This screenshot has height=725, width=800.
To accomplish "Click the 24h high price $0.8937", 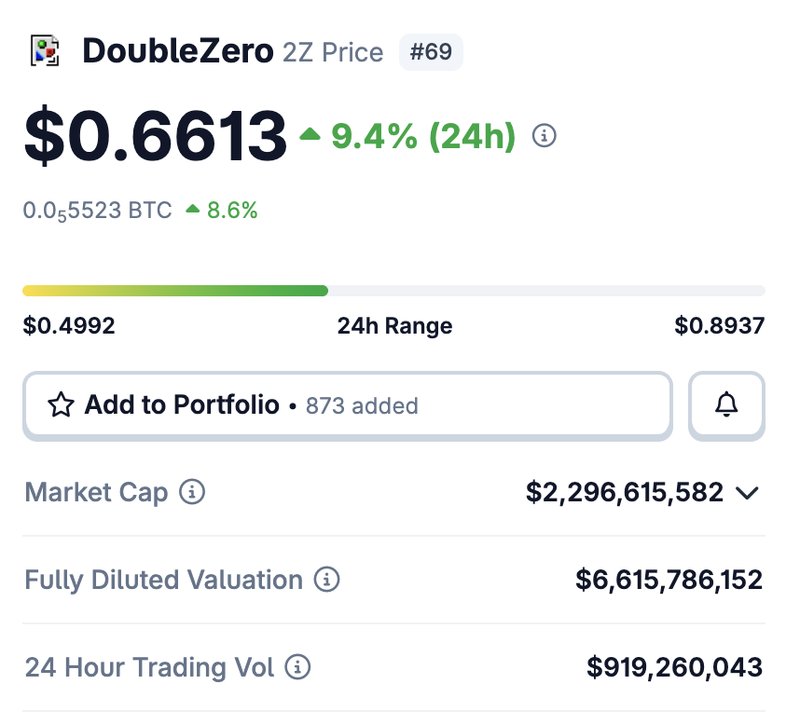I will click(719, 326).
